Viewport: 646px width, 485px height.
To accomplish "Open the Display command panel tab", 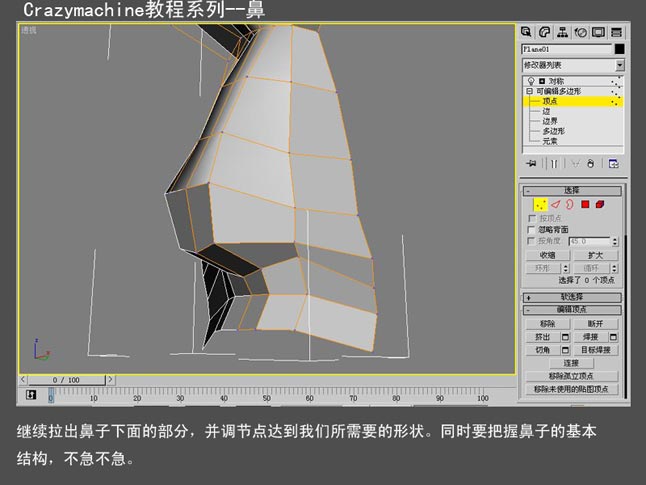I will pos(598,32).
